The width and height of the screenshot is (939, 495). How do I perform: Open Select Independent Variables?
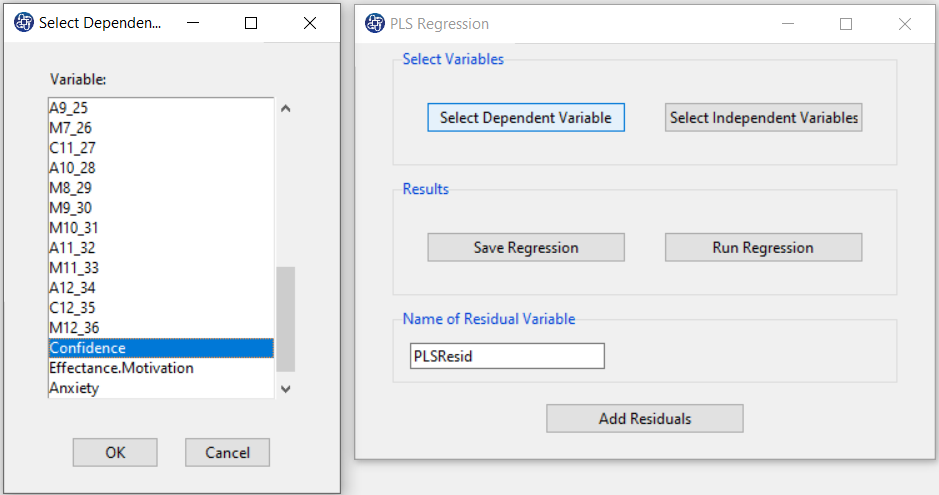pos(764,117)
